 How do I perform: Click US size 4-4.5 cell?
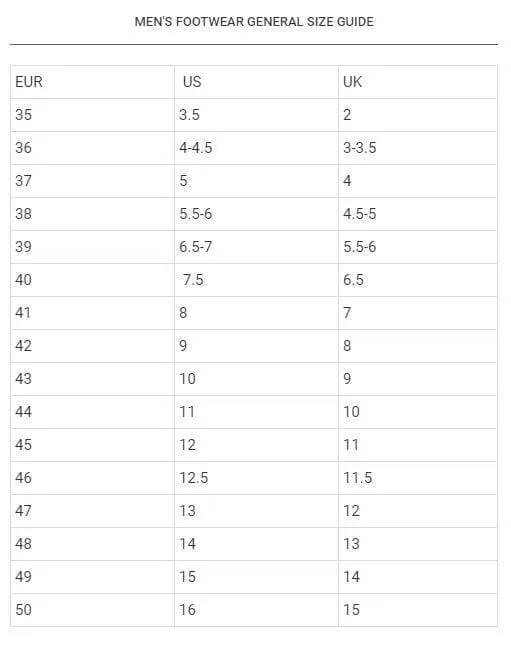pyautogui.click(x=256, y=148)
